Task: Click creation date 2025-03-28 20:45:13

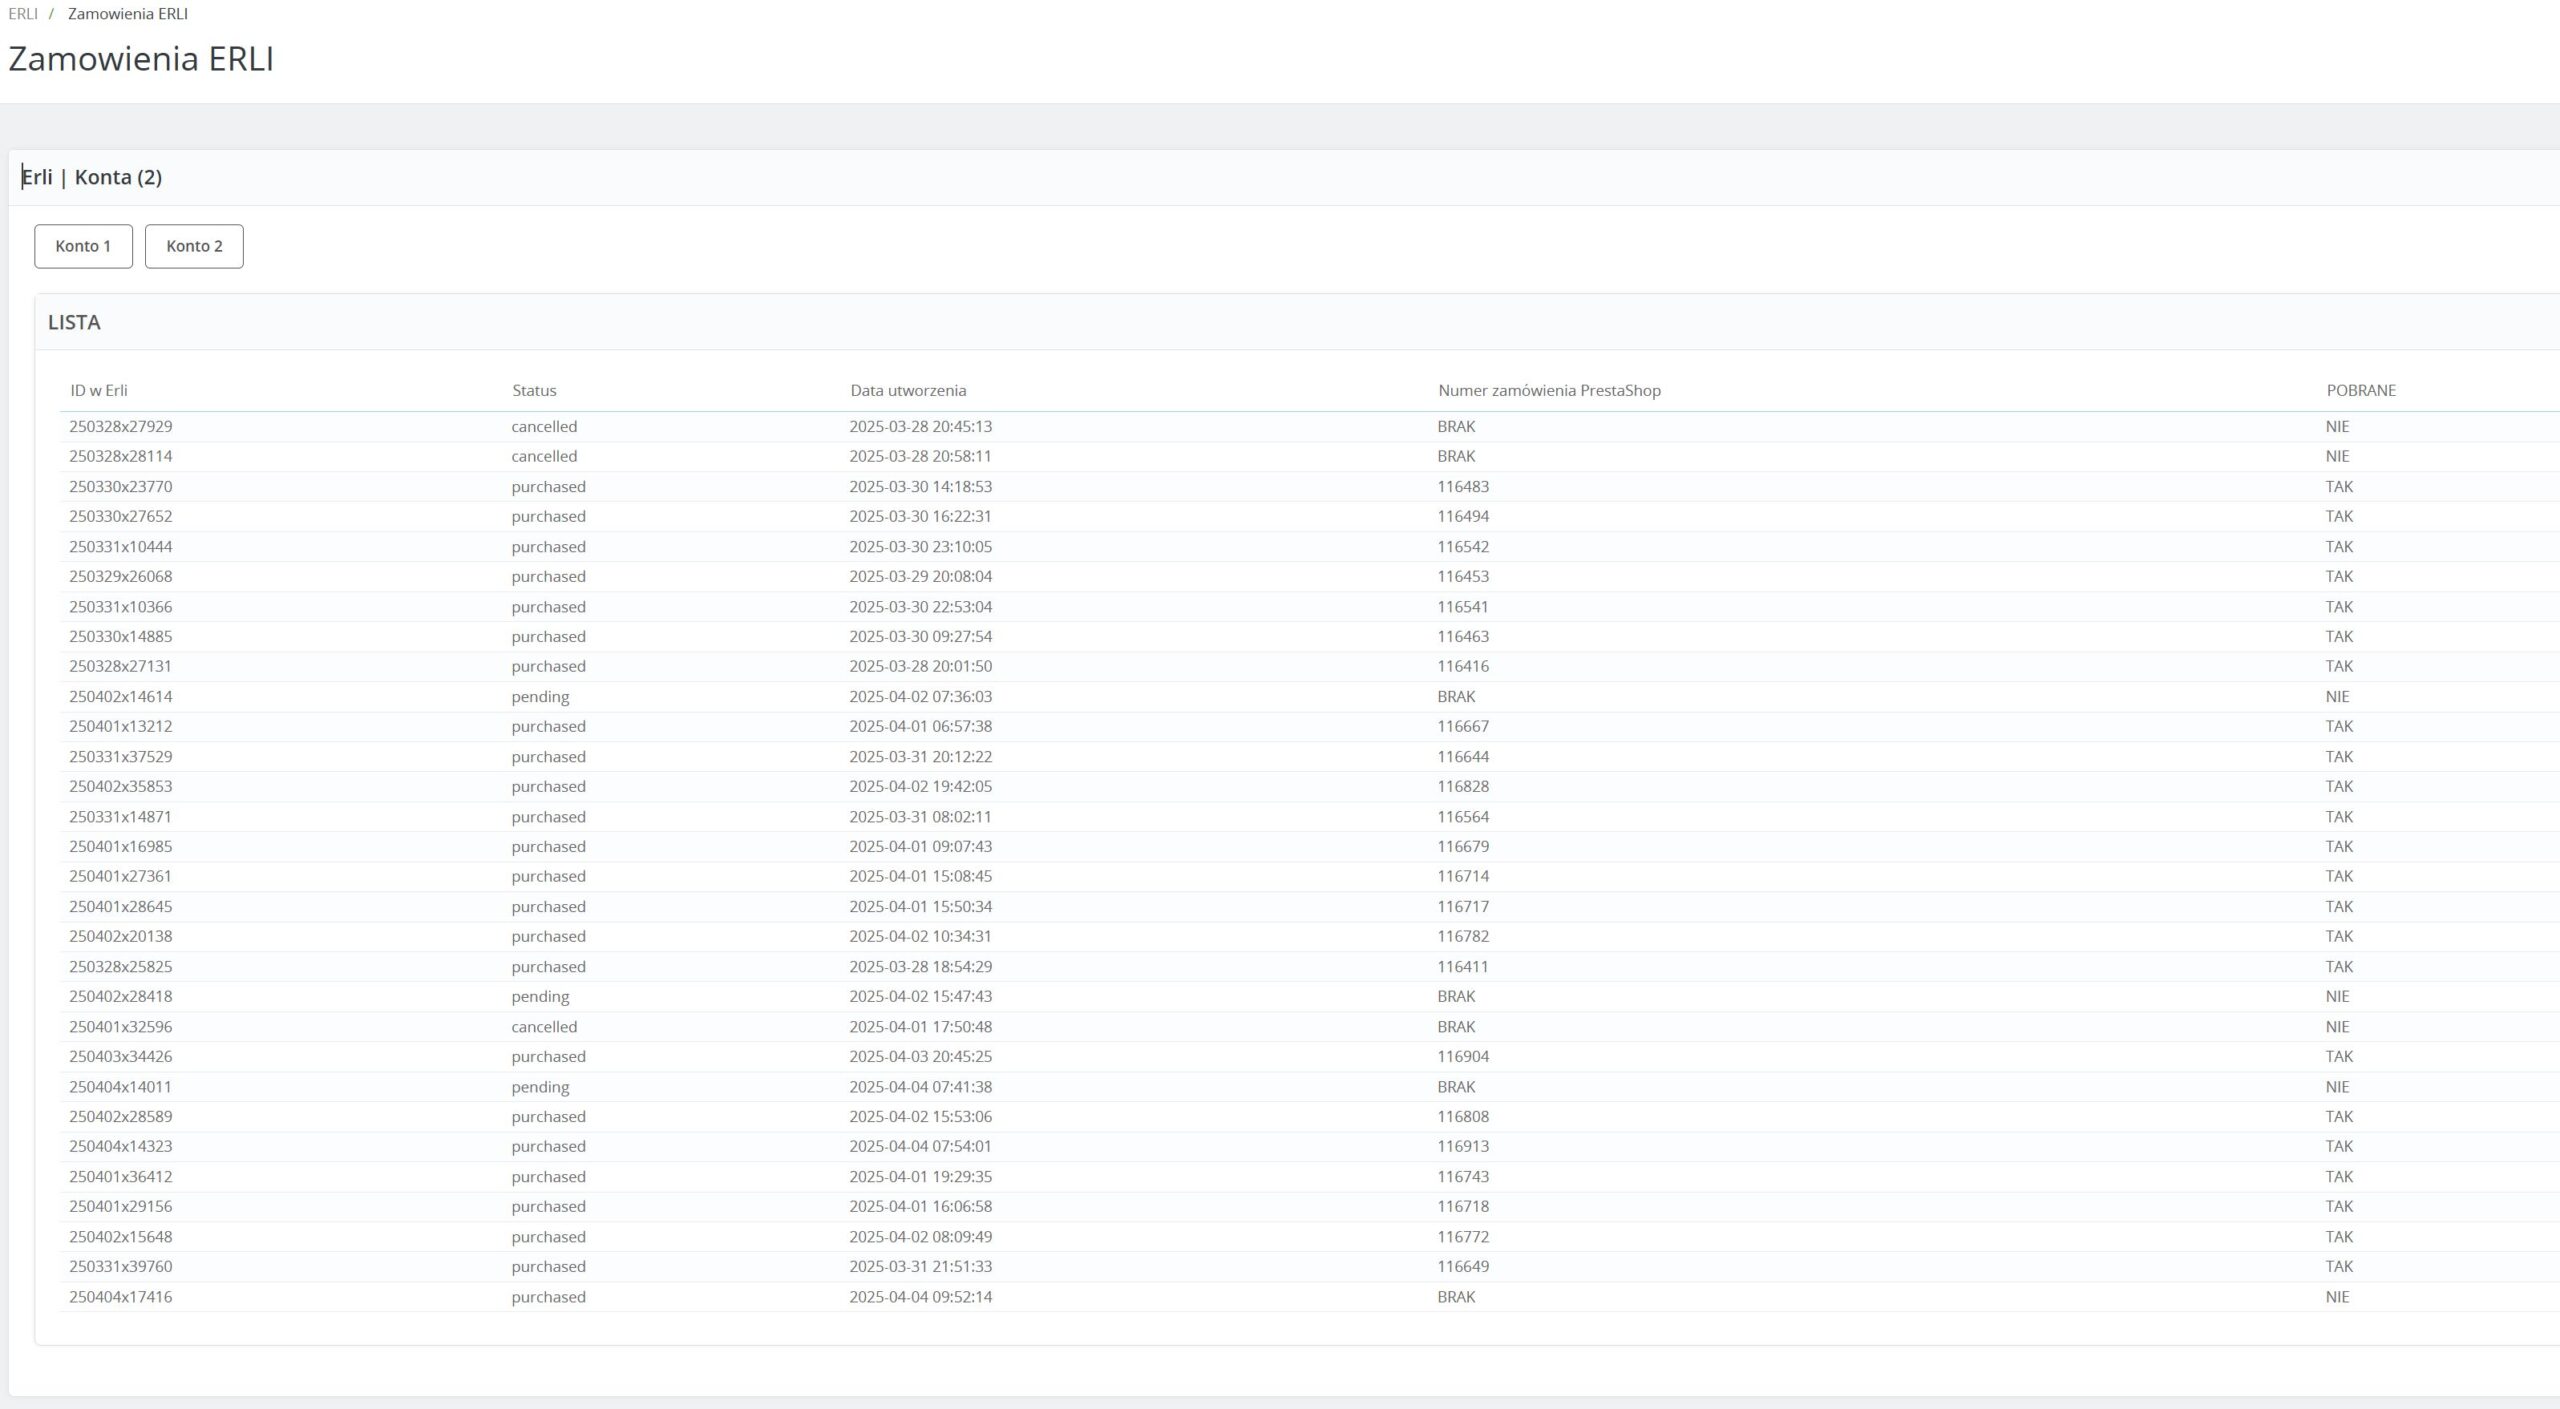Action: (x=921, y=426)
